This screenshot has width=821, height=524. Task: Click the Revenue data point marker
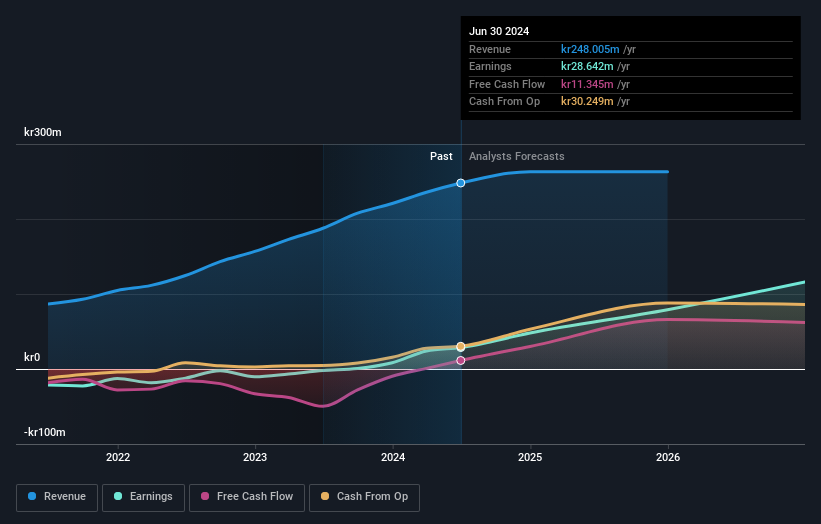point(460,183)
